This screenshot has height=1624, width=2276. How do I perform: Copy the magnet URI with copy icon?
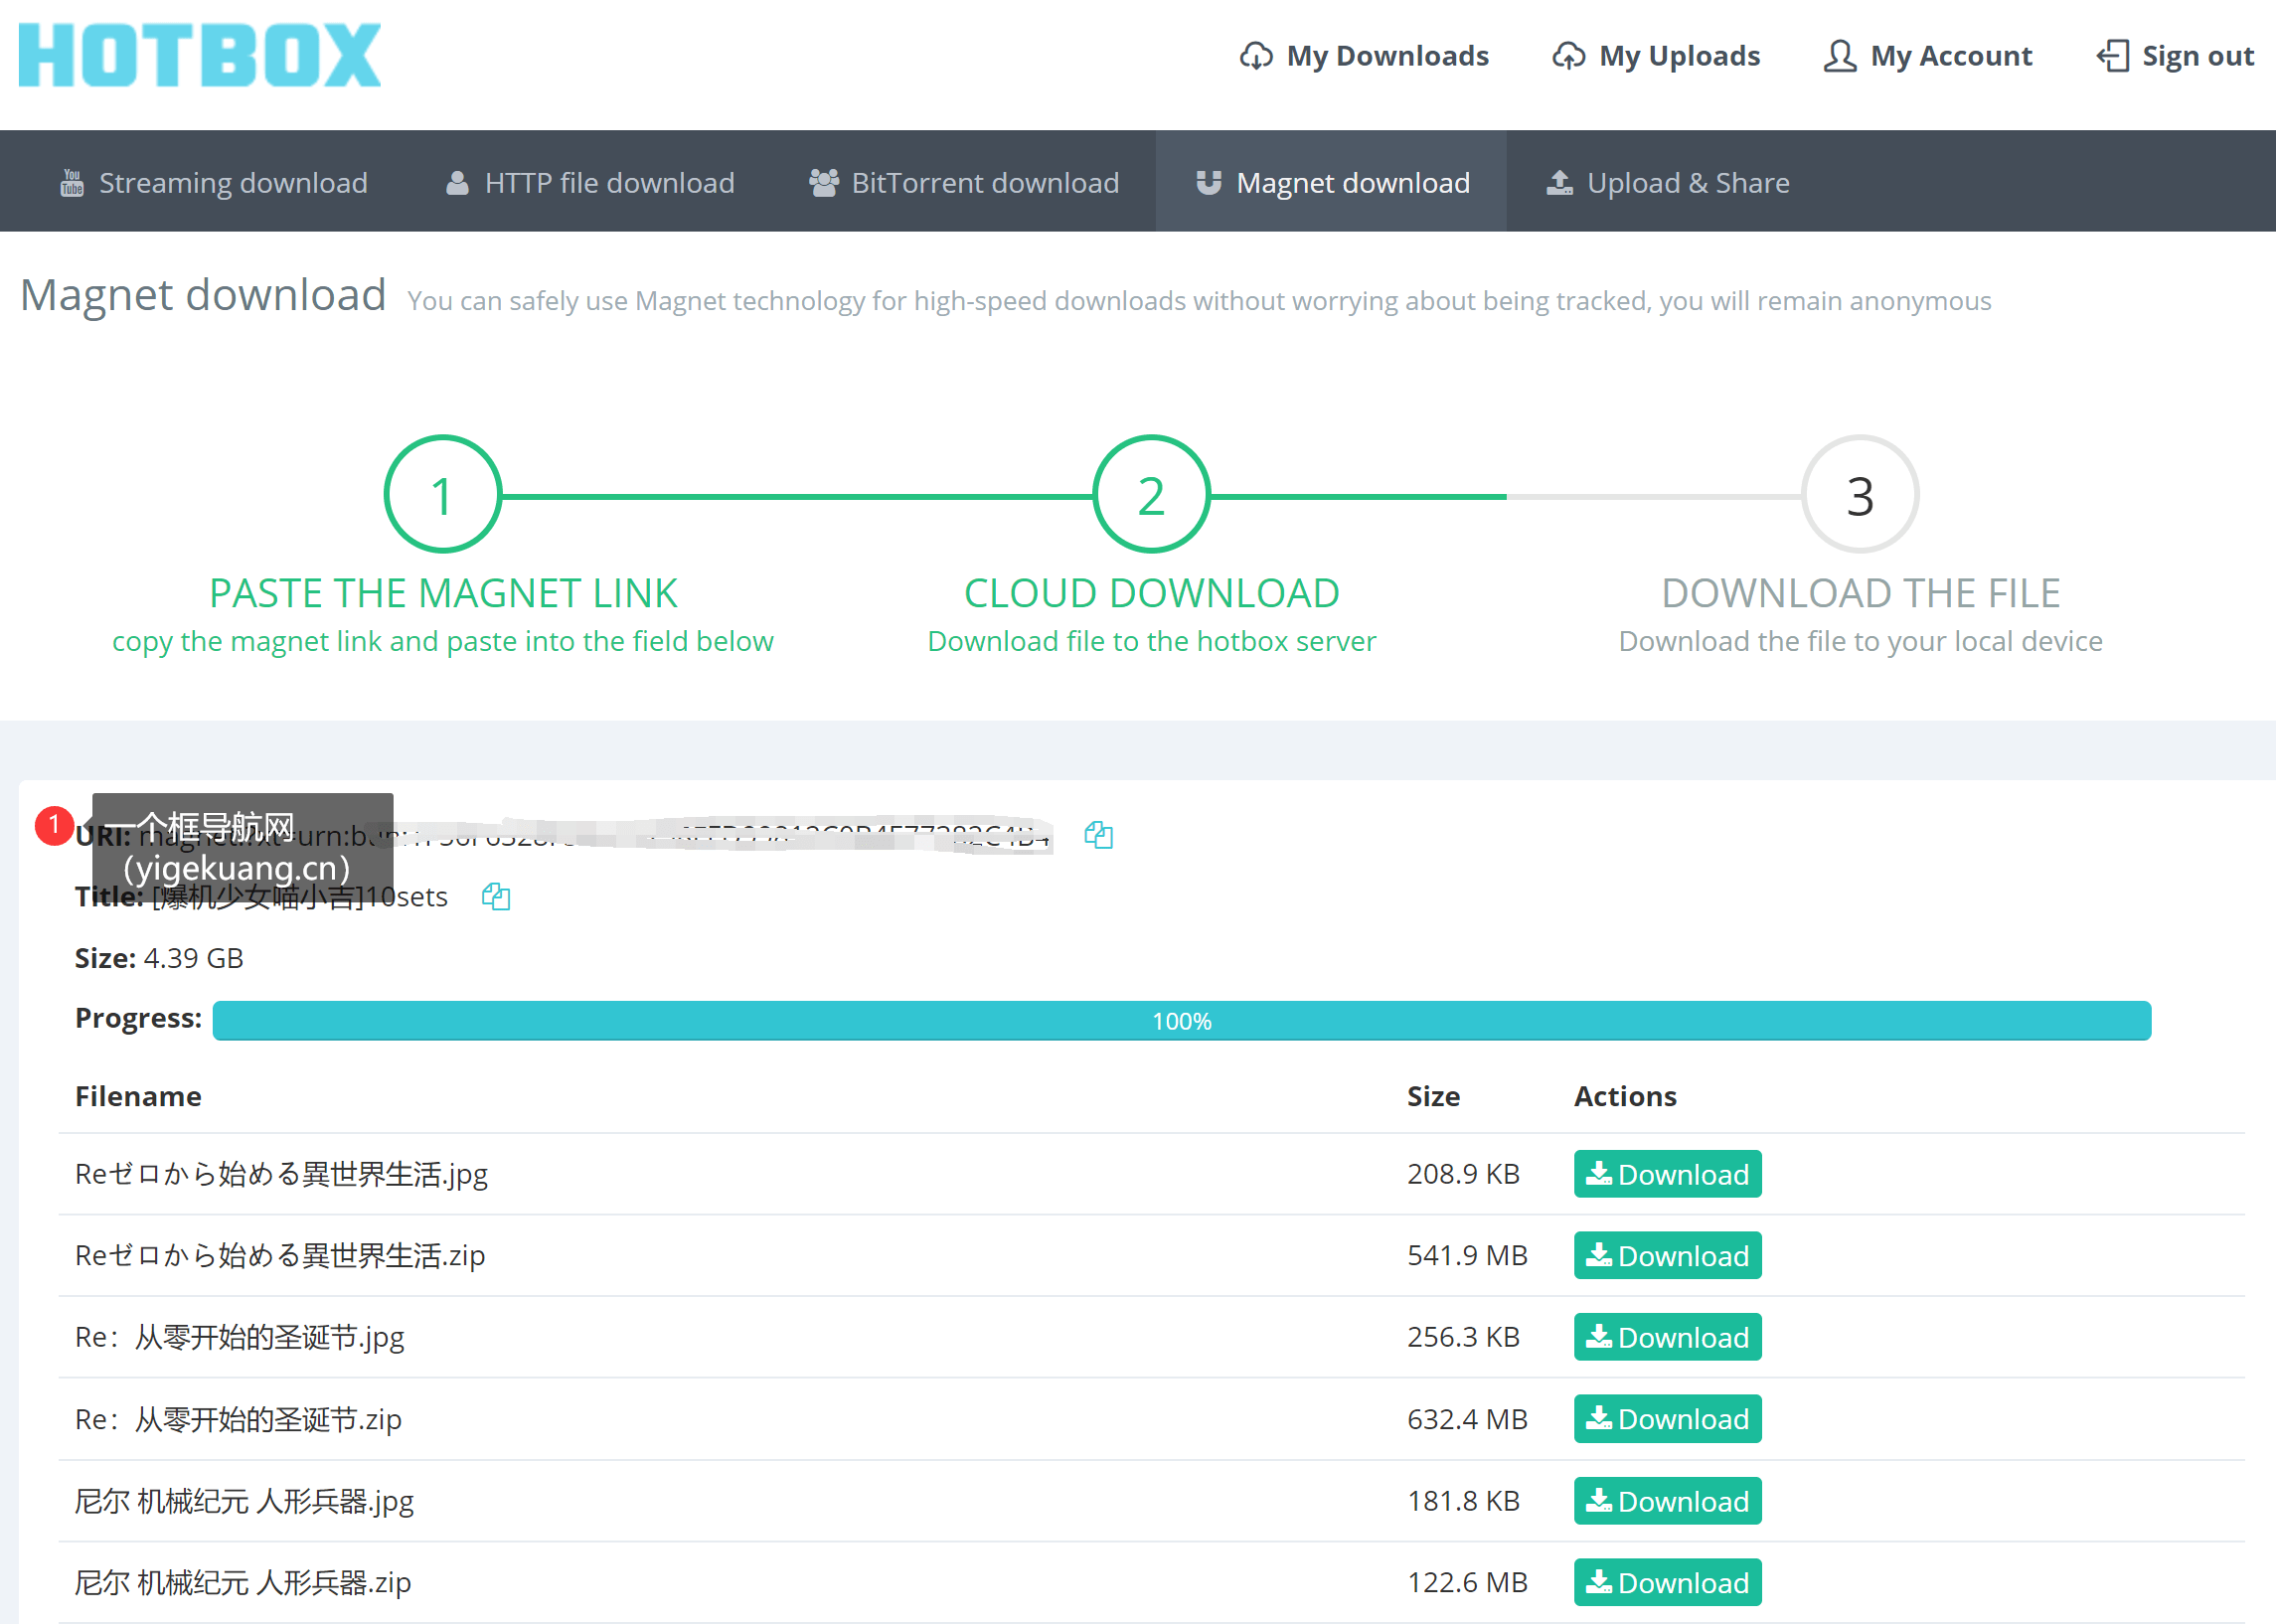coord(1098,835)
